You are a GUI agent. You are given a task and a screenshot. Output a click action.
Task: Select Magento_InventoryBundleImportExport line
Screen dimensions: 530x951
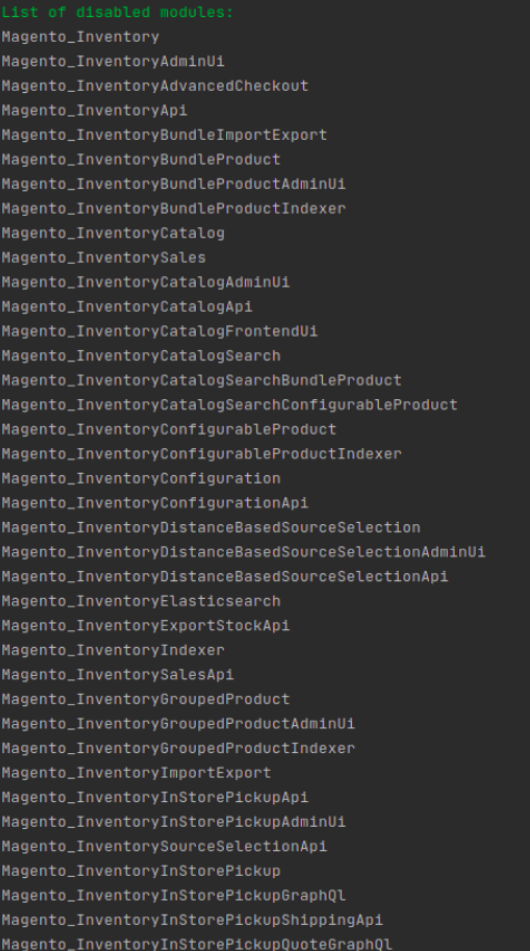[x=164, y=135]
